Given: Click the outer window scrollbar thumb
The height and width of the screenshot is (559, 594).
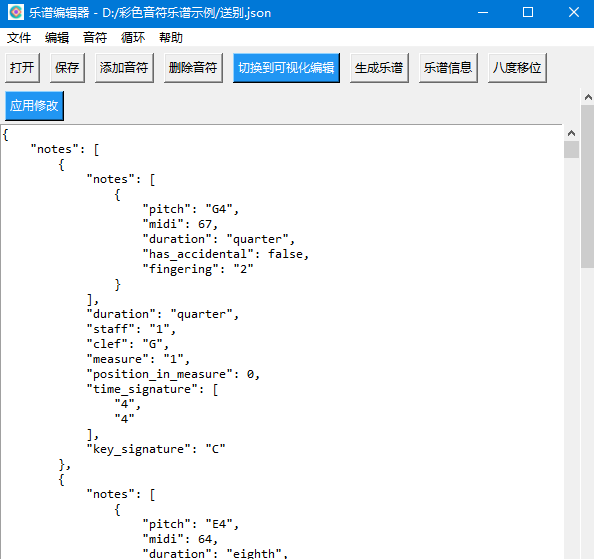Looking at the screenshot, I should pos(588,187).
